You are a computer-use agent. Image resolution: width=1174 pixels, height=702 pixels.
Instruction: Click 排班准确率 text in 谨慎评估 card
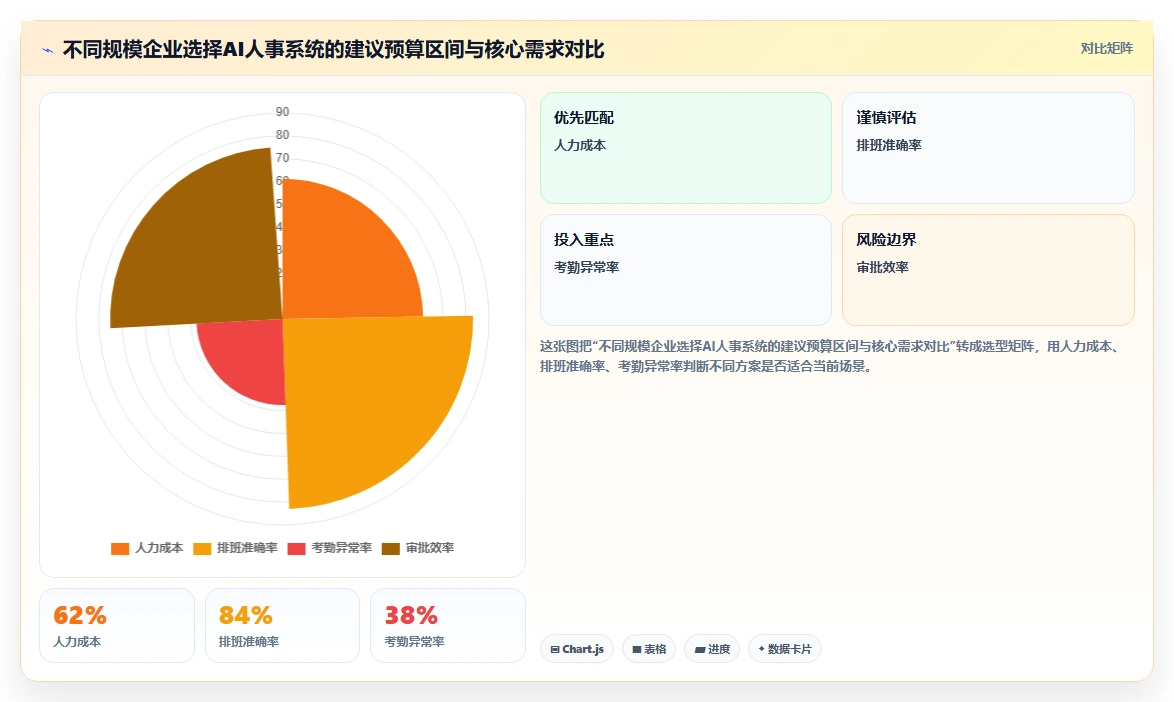click(x=889, y=145)
